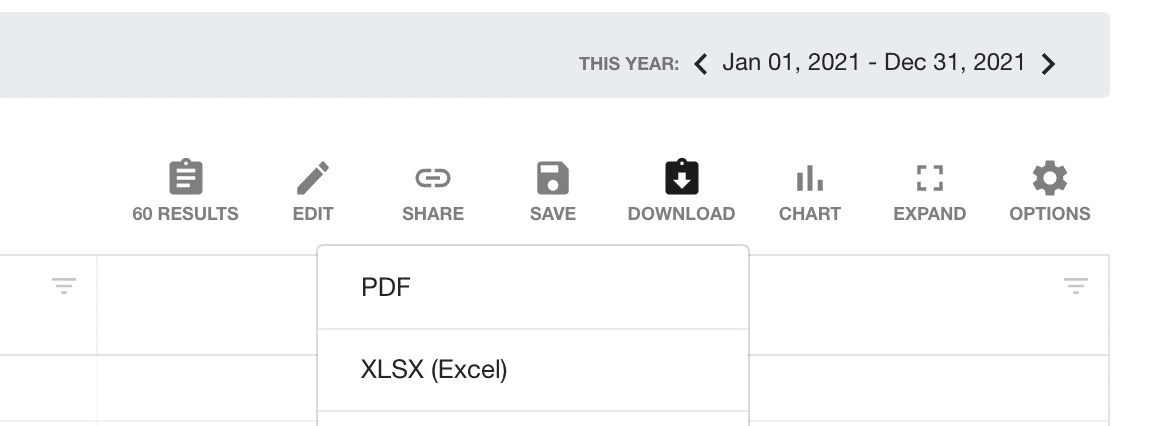Open the left column filter icon
The width and height of the screenshot is (1156, 426).
(64, 284)
